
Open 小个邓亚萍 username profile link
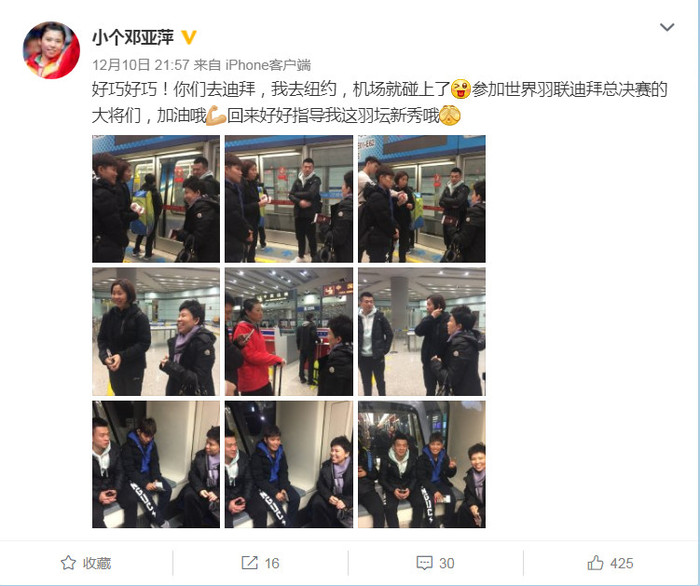click(133, 37)
